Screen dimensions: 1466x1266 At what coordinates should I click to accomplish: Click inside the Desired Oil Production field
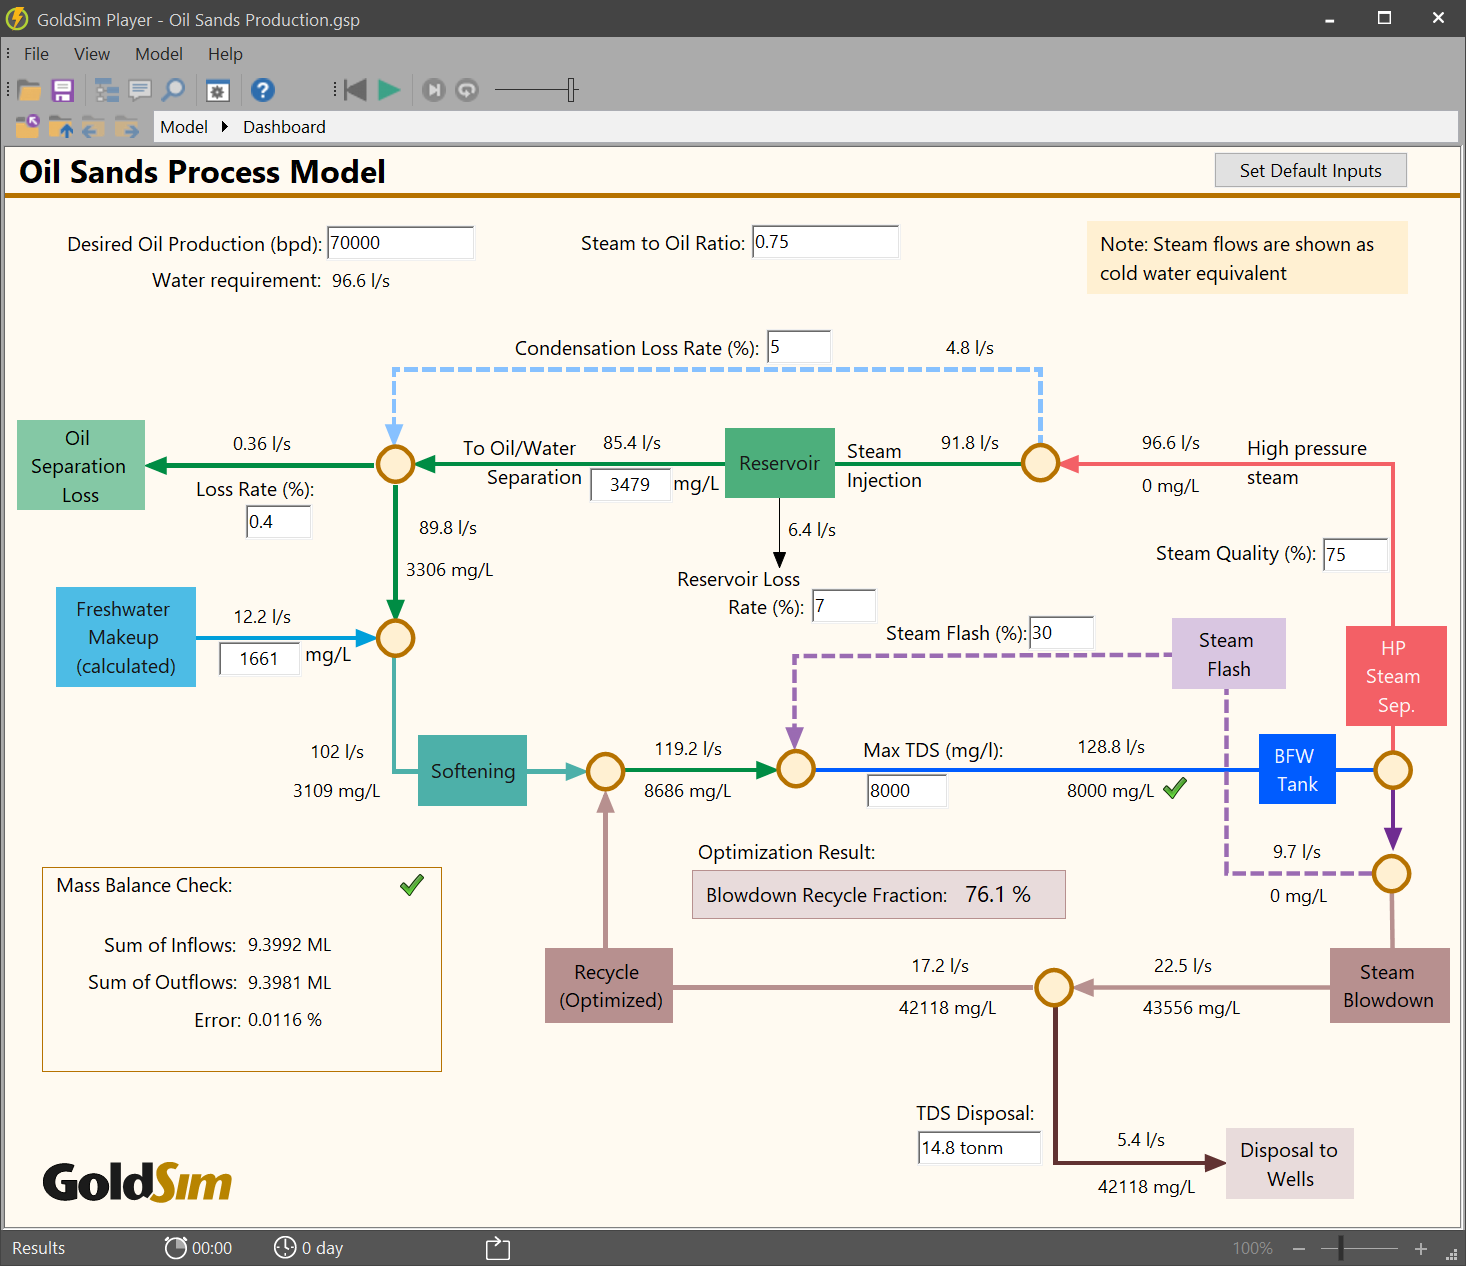pos(400,242)
